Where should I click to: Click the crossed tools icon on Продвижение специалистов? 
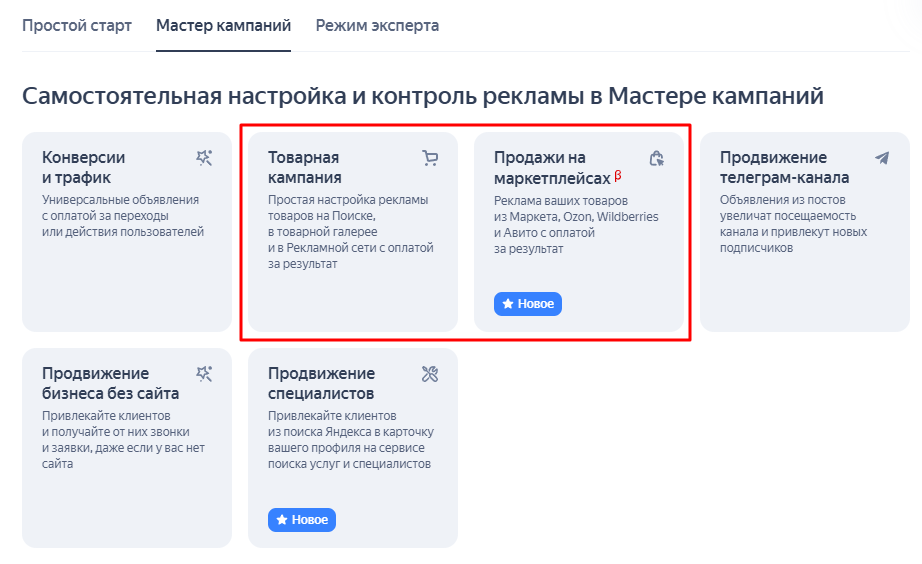[430, 373]
